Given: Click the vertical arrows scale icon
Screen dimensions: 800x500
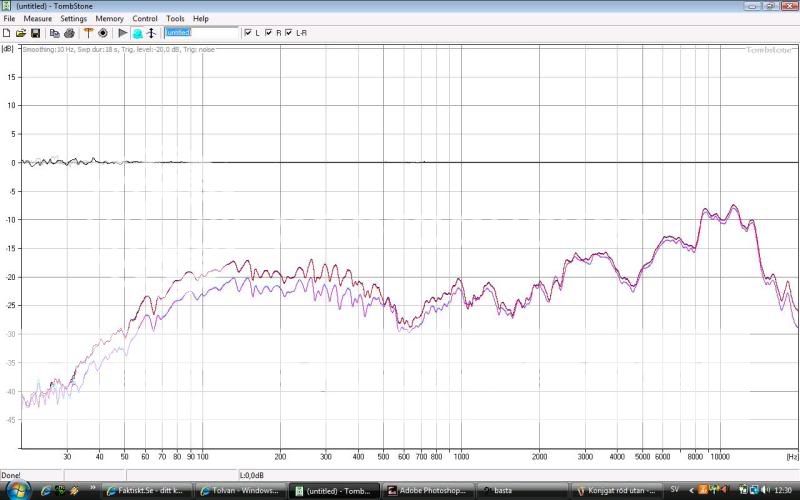Looking at the screenshot, I should click(x=151, y=33).
